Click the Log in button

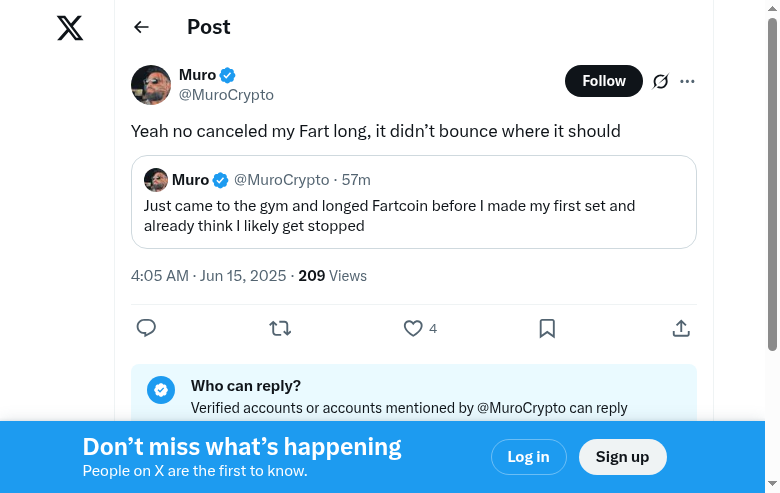point(528,457)
